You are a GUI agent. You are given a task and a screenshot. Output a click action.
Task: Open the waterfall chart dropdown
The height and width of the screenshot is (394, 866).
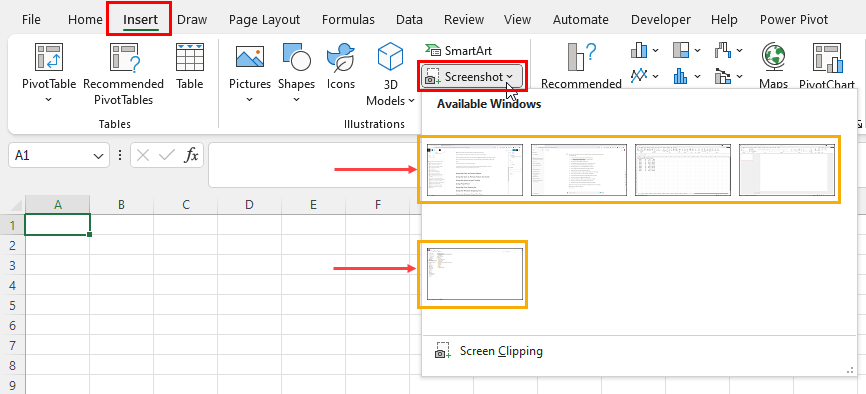point(739,50)
